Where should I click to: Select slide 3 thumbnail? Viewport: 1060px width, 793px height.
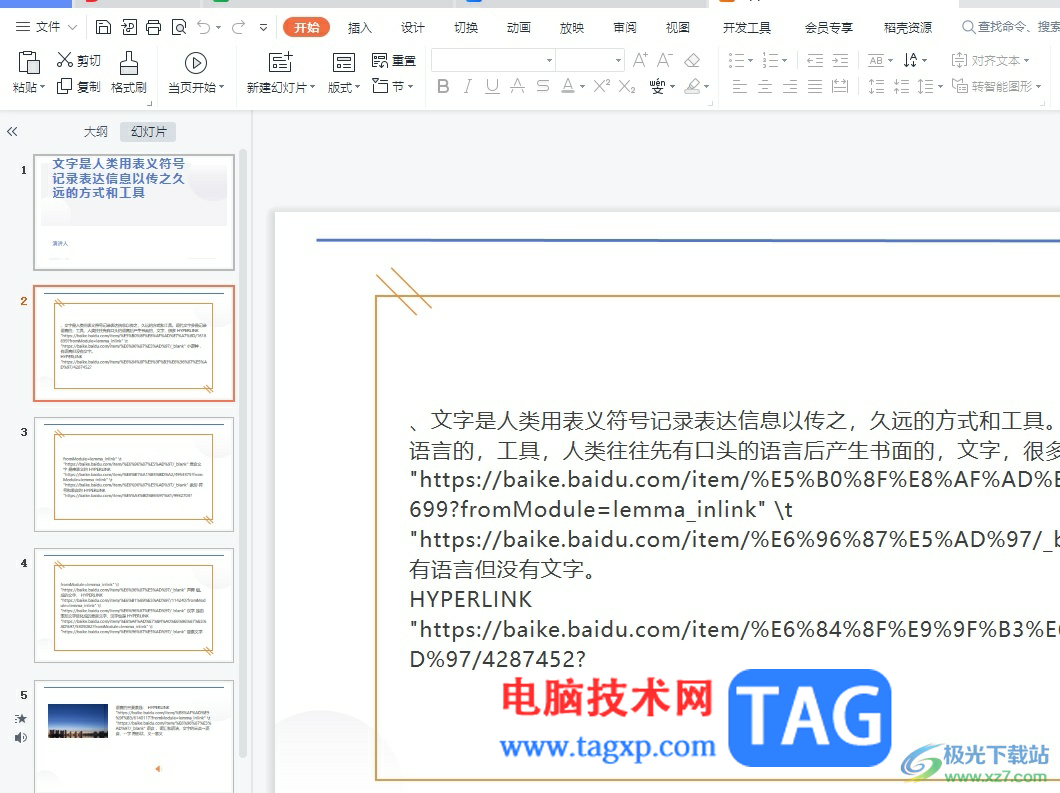(x=134, y=475)
